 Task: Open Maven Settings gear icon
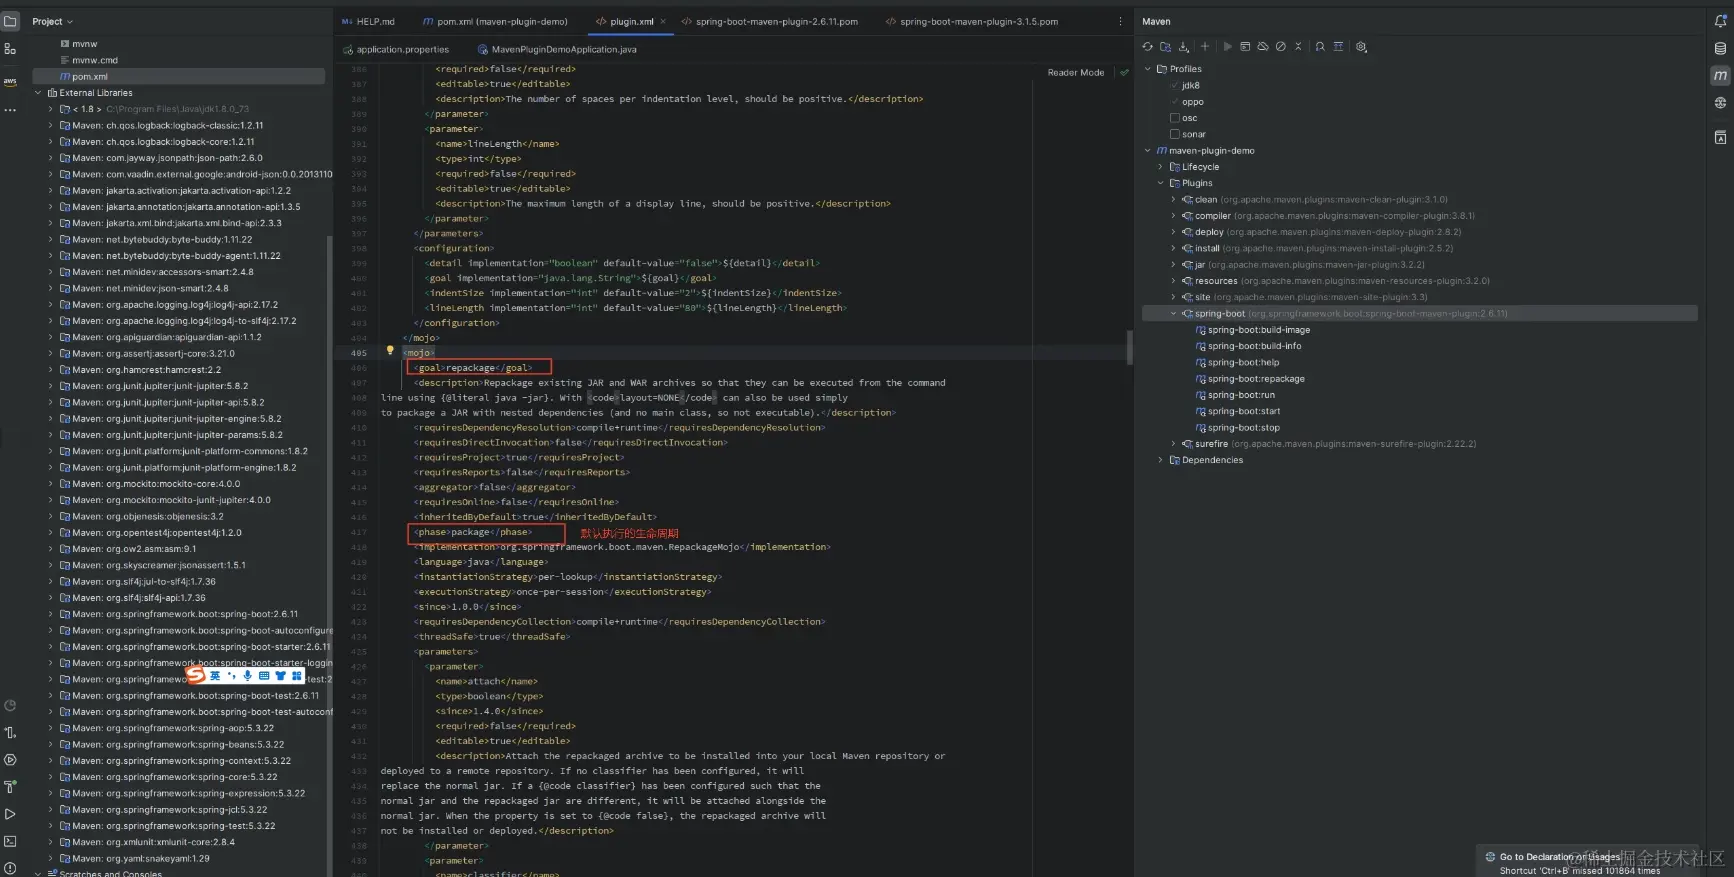[1361, 47]
